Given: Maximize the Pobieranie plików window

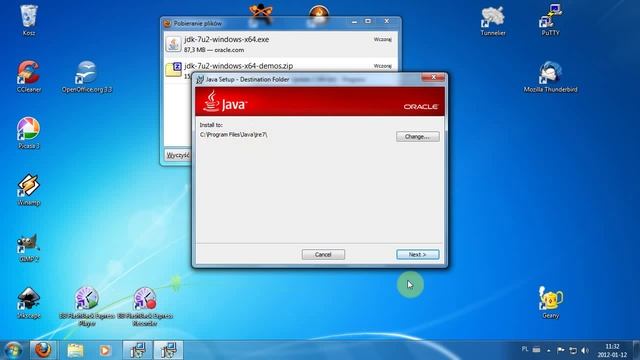Looking at the screenshot, I should (x=368, y=21).
